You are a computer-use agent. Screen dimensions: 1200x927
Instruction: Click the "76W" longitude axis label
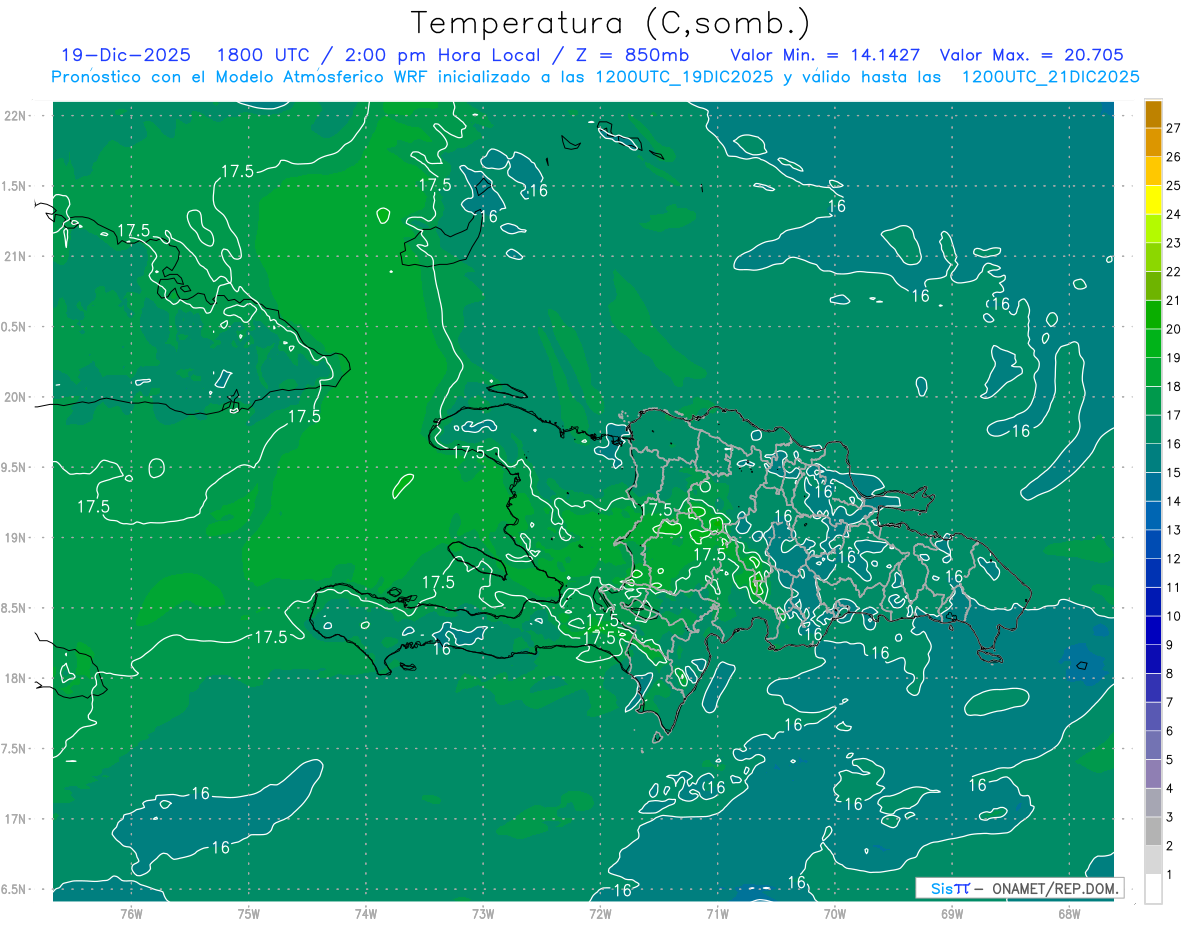pos(131,914)
